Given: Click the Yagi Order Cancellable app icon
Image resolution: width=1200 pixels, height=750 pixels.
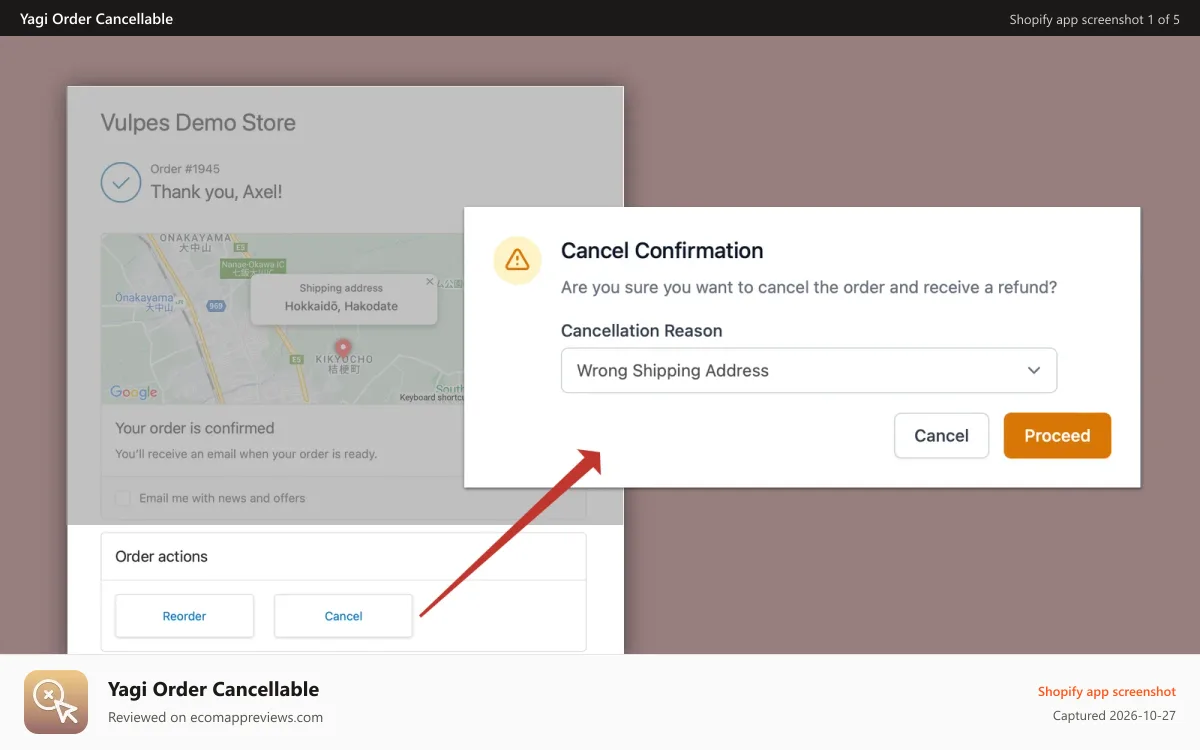Looking at the screenshot, I should 56,702.
